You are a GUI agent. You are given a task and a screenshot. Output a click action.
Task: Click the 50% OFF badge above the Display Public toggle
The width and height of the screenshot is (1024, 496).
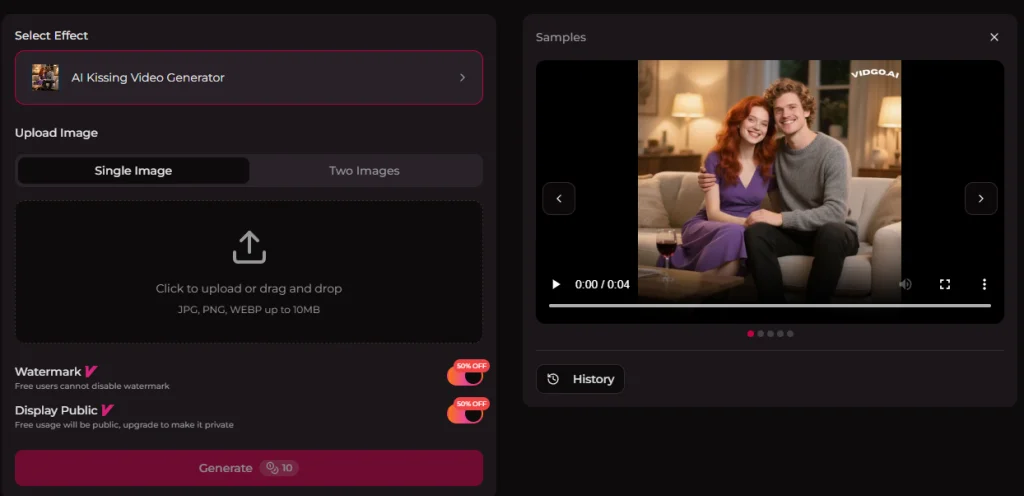[x=472, y=404]
